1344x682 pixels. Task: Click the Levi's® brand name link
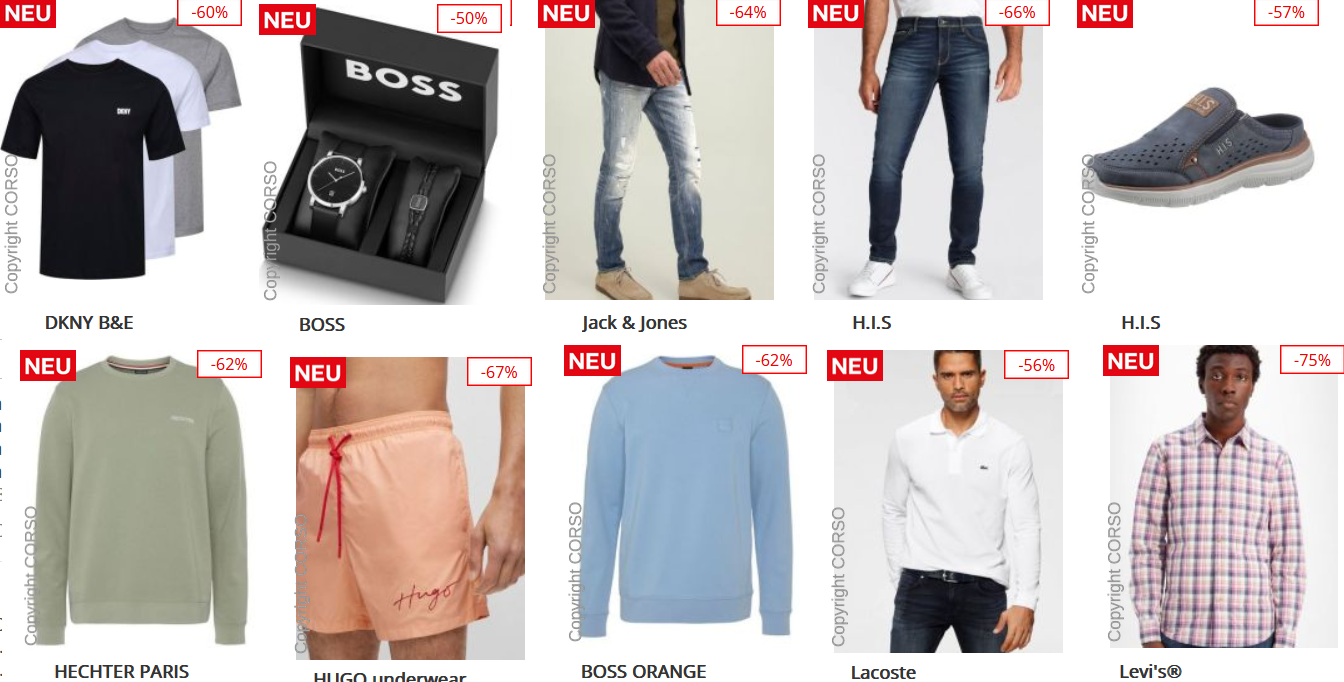[x=1150, y=671]
